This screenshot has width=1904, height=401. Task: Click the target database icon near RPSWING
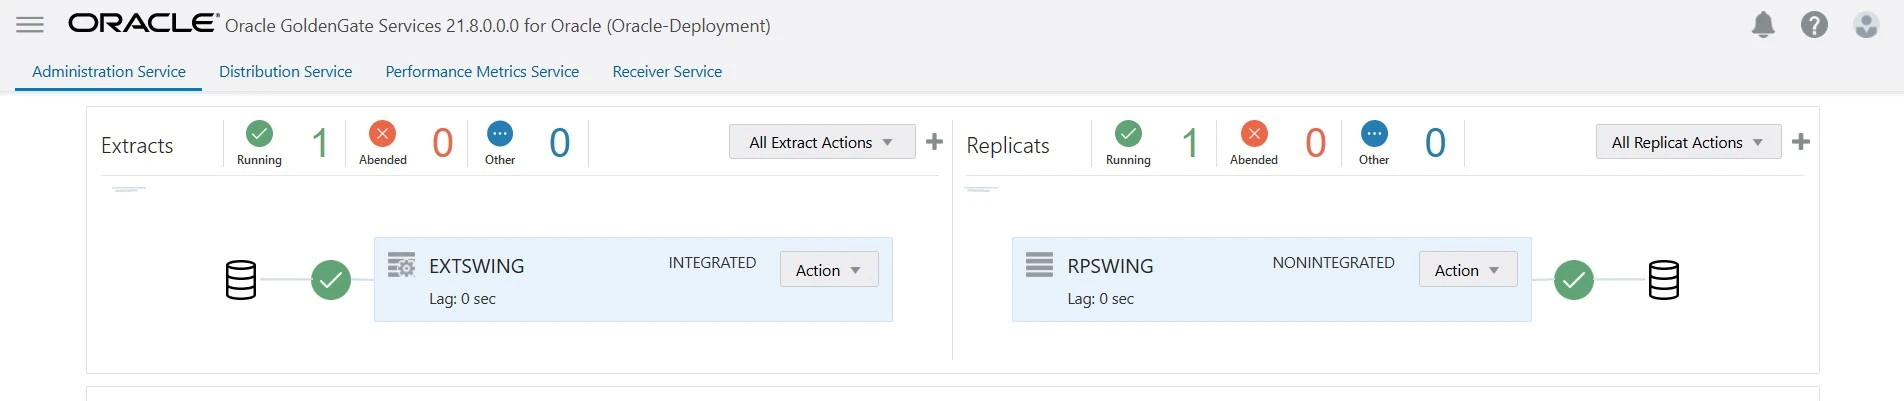click(1664, 280)
